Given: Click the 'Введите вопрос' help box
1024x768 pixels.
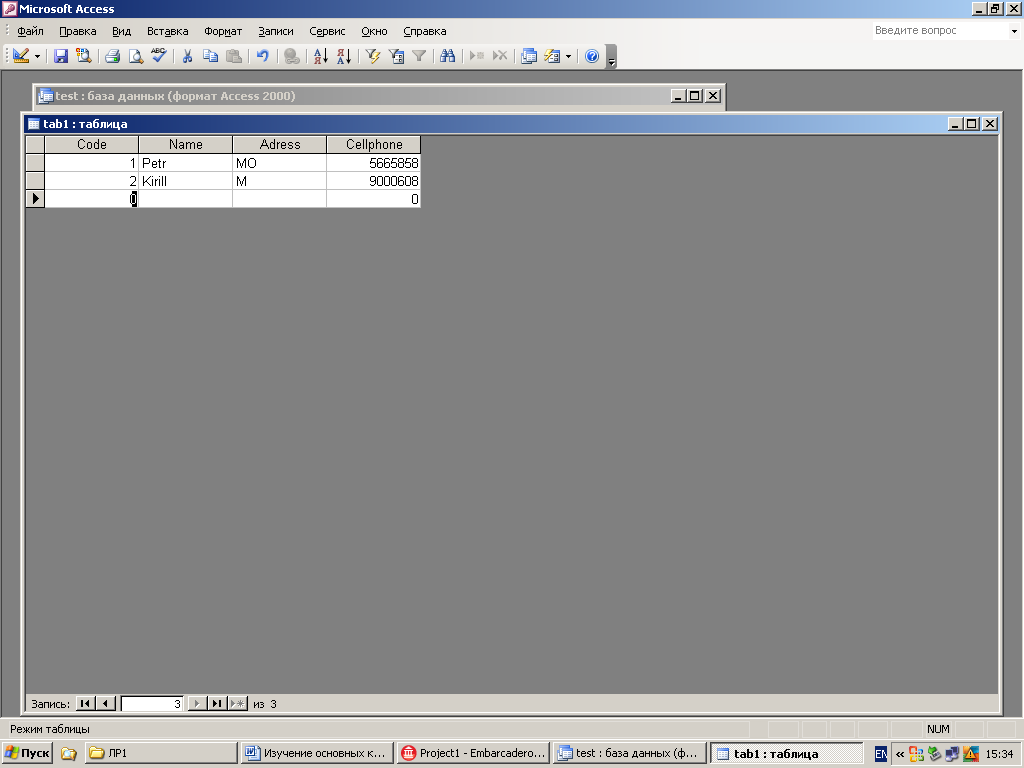Looking at the screenshot, I should [x=940, y=31].
